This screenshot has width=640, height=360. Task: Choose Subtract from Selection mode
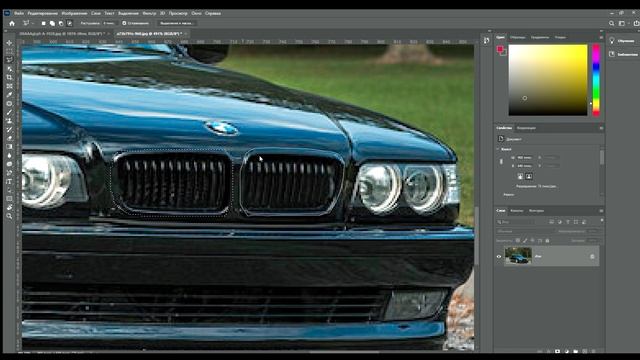pos(61,23)
